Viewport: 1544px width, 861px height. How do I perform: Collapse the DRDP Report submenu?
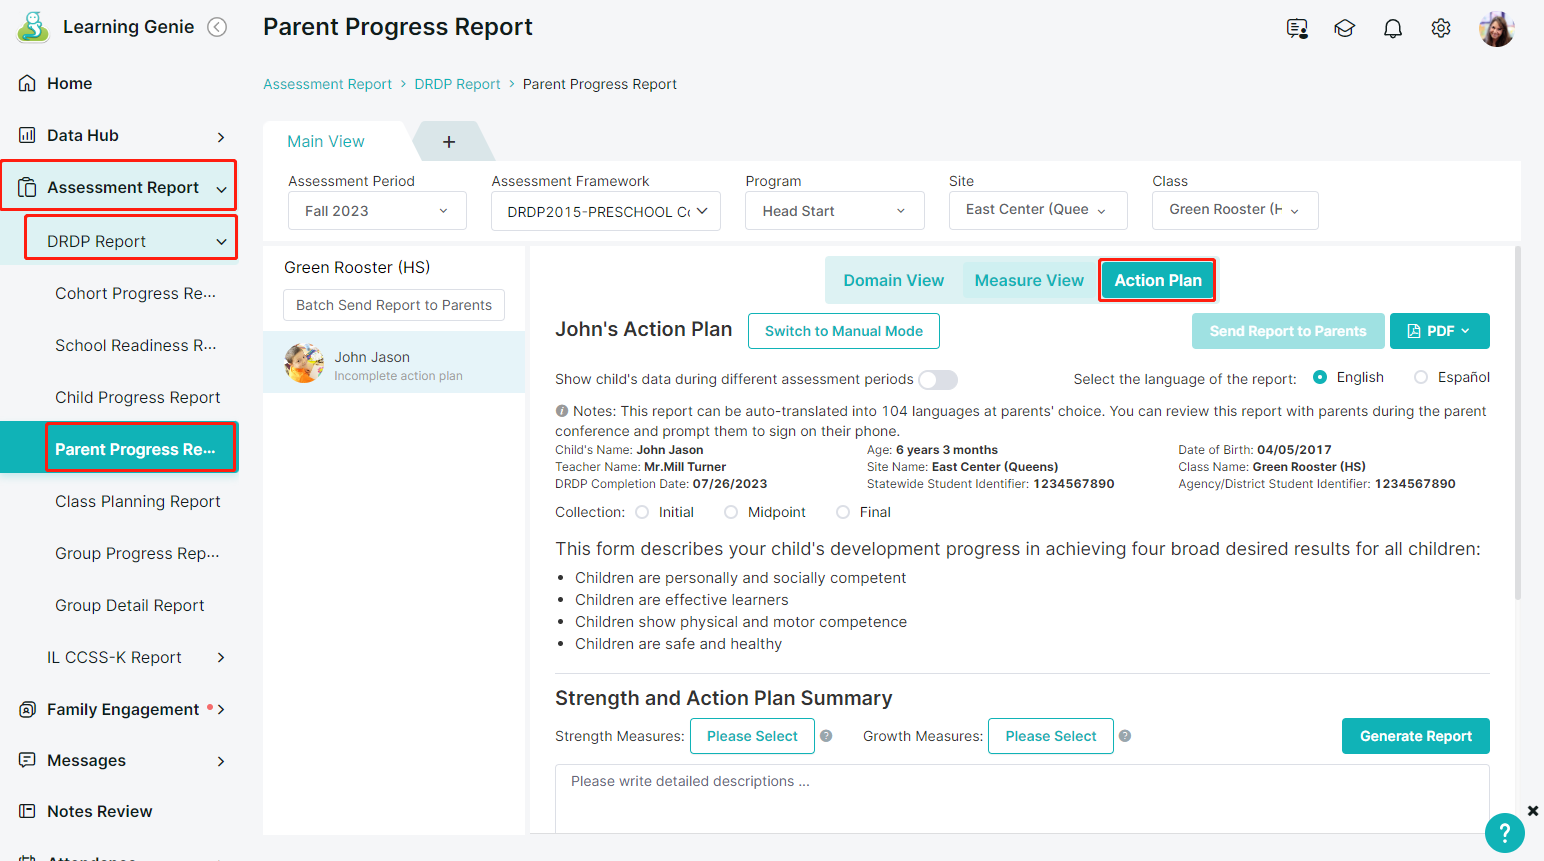point(221,242)
